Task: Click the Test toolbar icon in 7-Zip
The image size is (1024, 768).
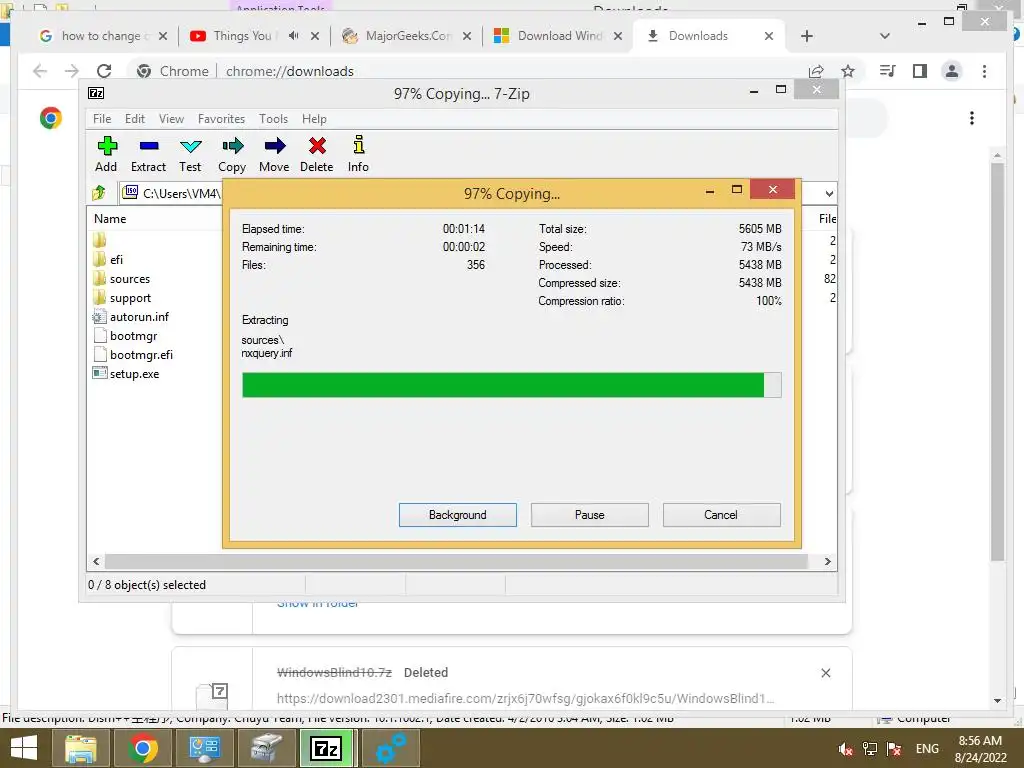Action: pos(190,154)
